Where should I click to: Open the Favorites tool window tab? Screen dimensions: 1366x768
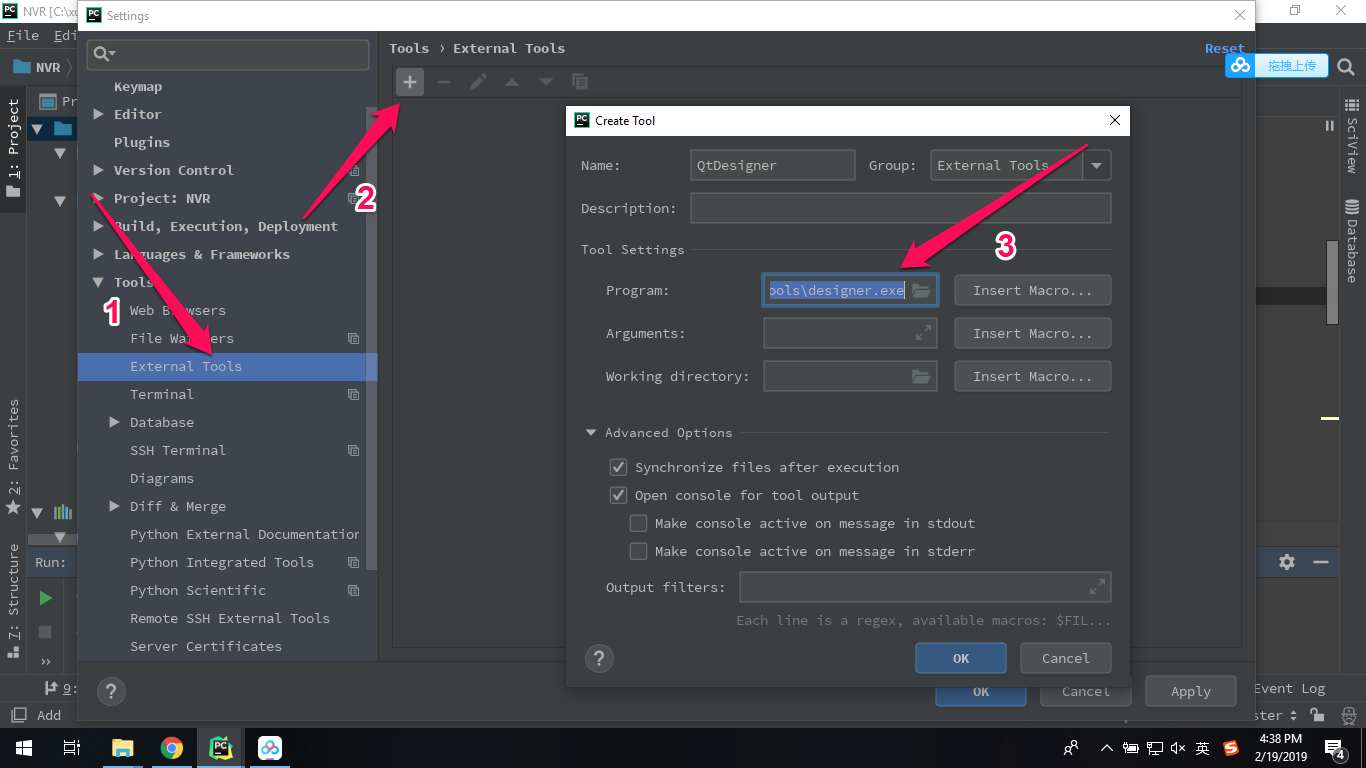coord(13,457)
